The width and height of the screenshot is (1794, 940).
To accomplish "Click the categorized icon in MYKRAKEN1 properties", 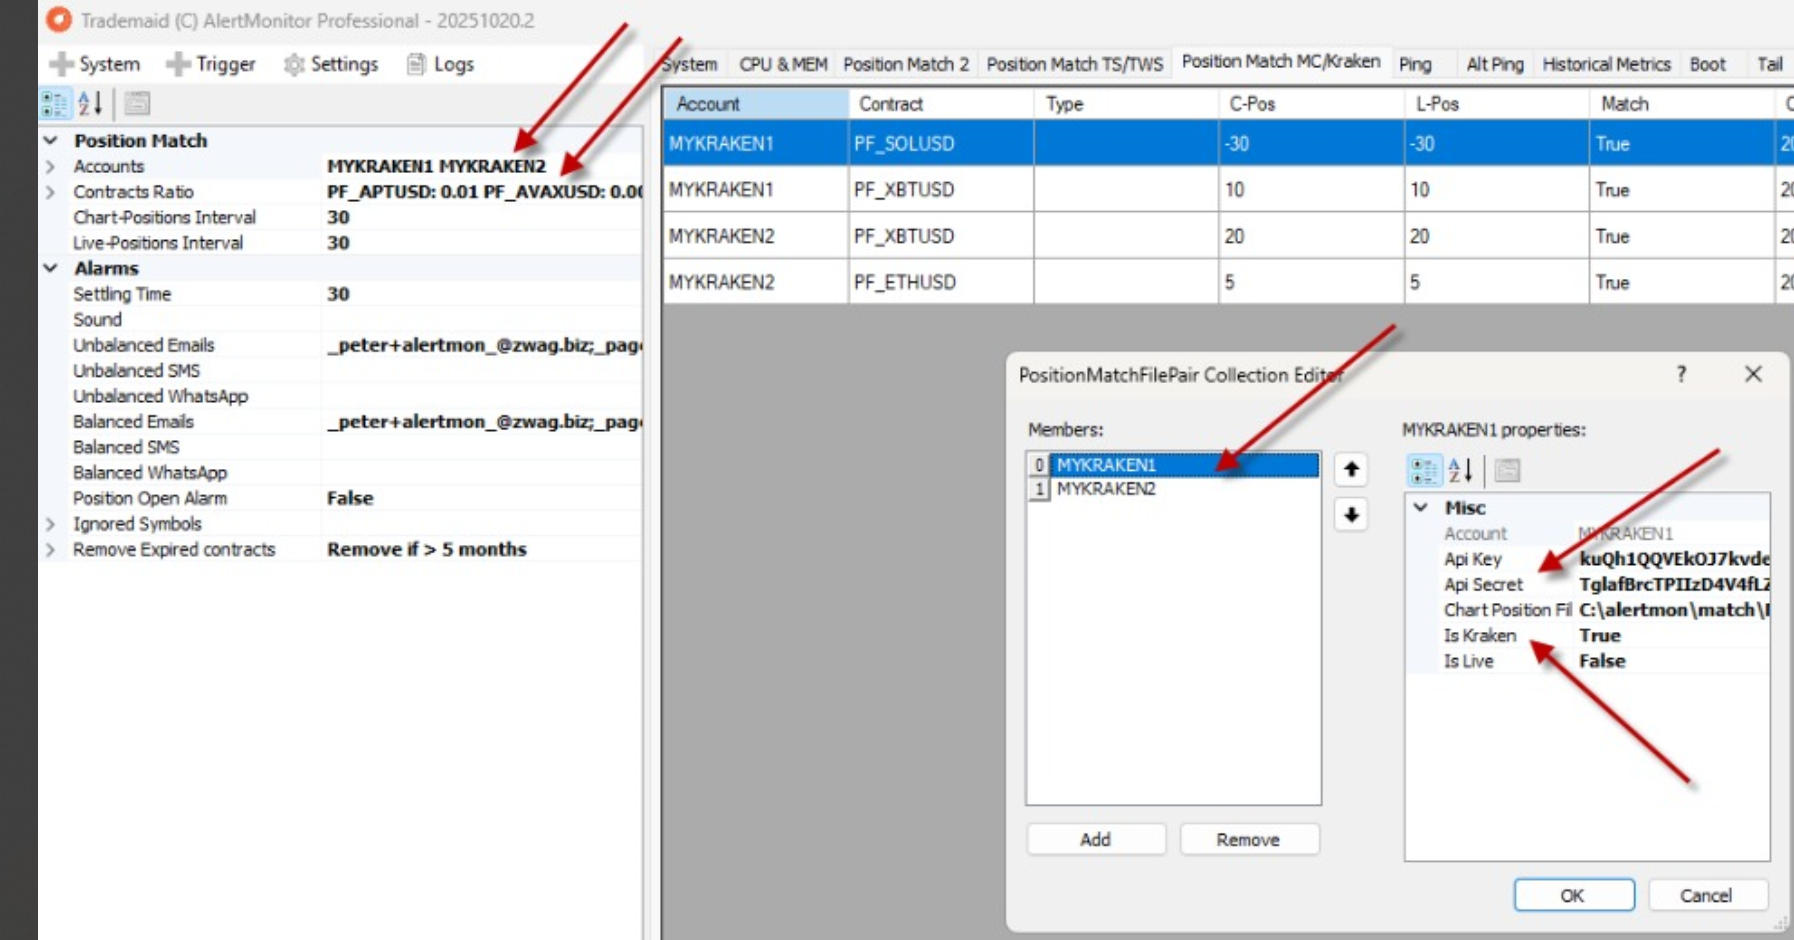I will (1423, 470).
